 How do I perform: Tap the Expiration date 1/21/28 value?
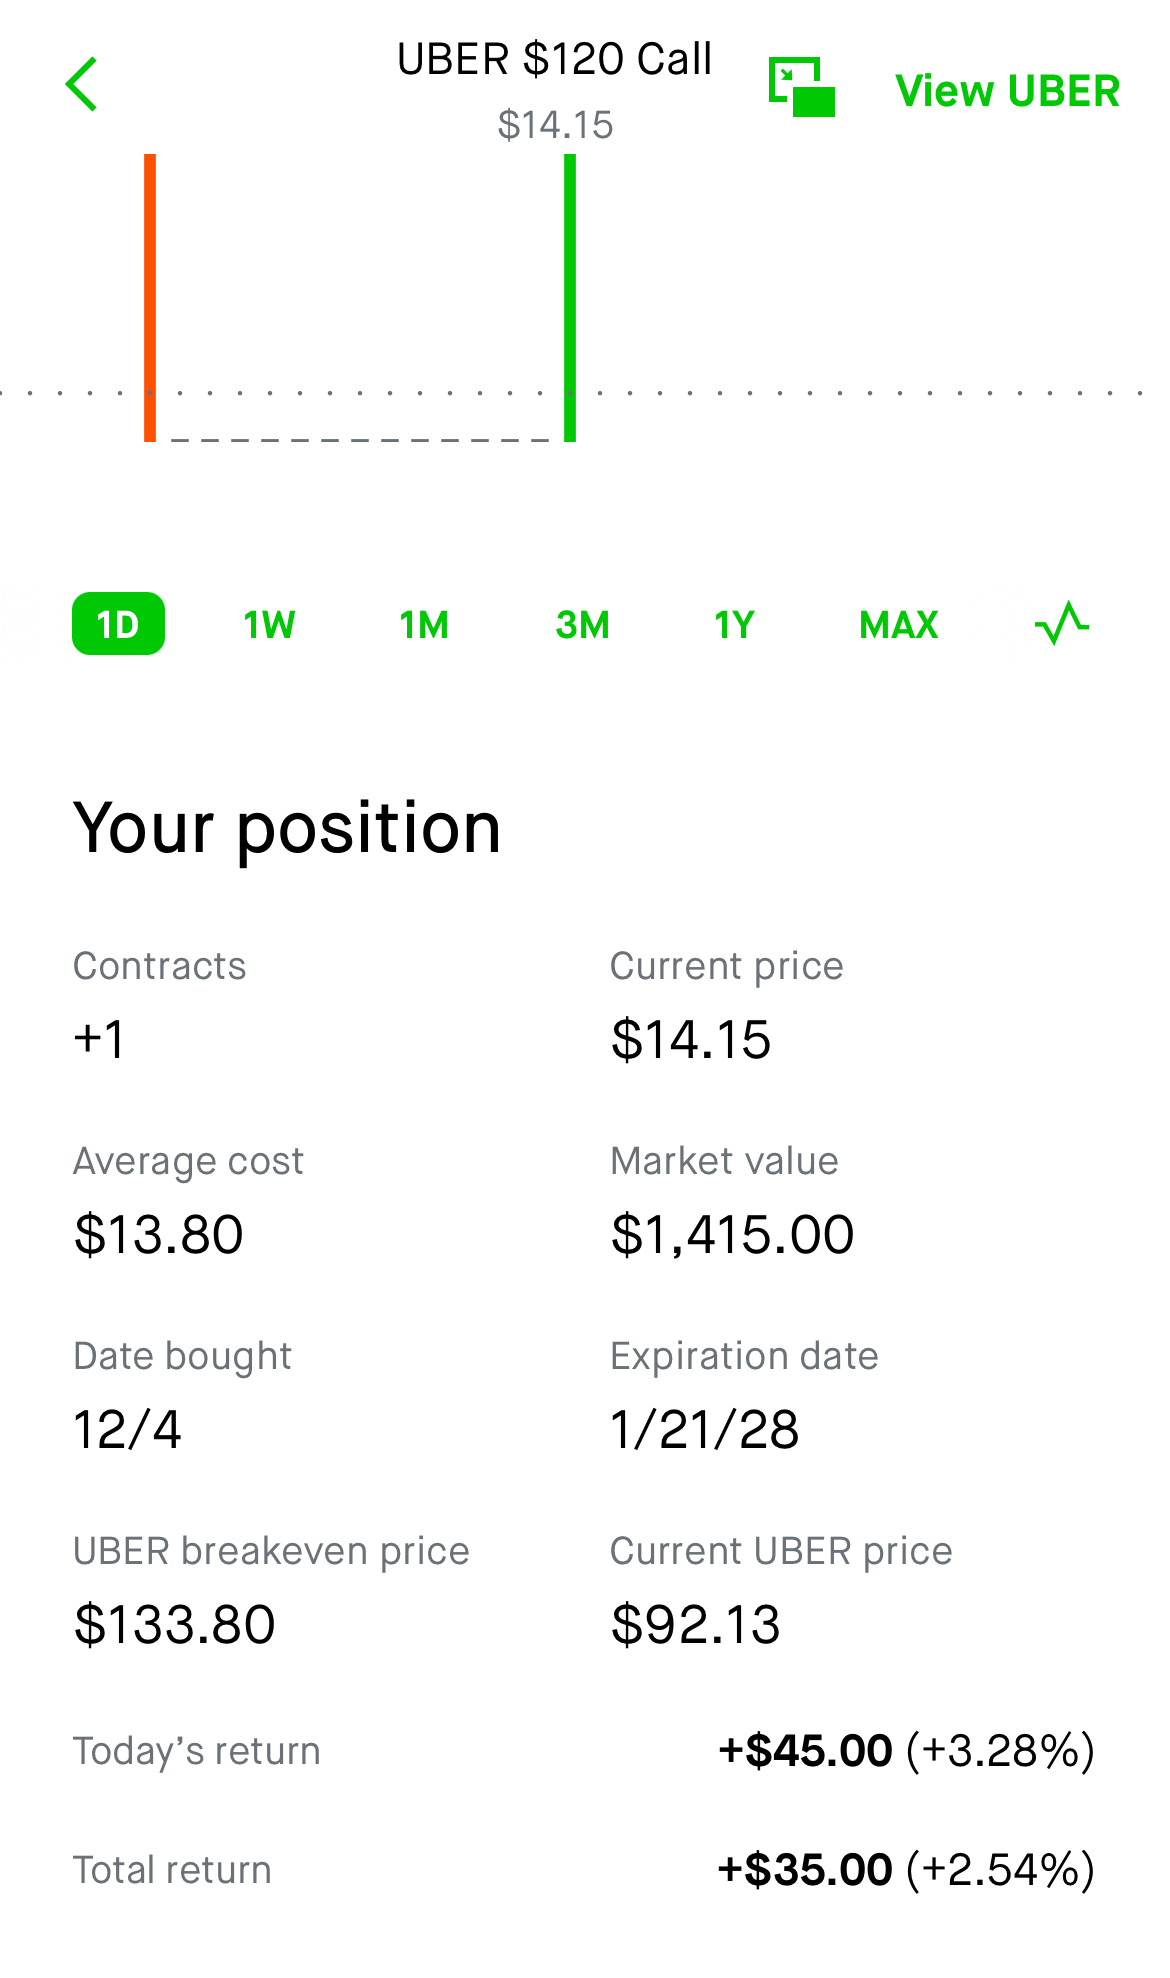click(x=705, y=1429)
